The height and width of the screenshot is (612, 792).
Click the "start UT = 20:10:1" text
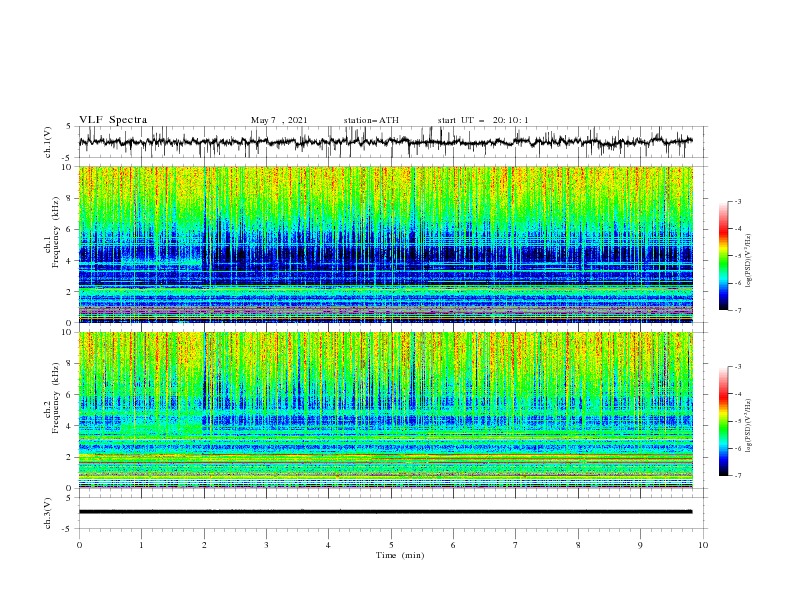483,120
